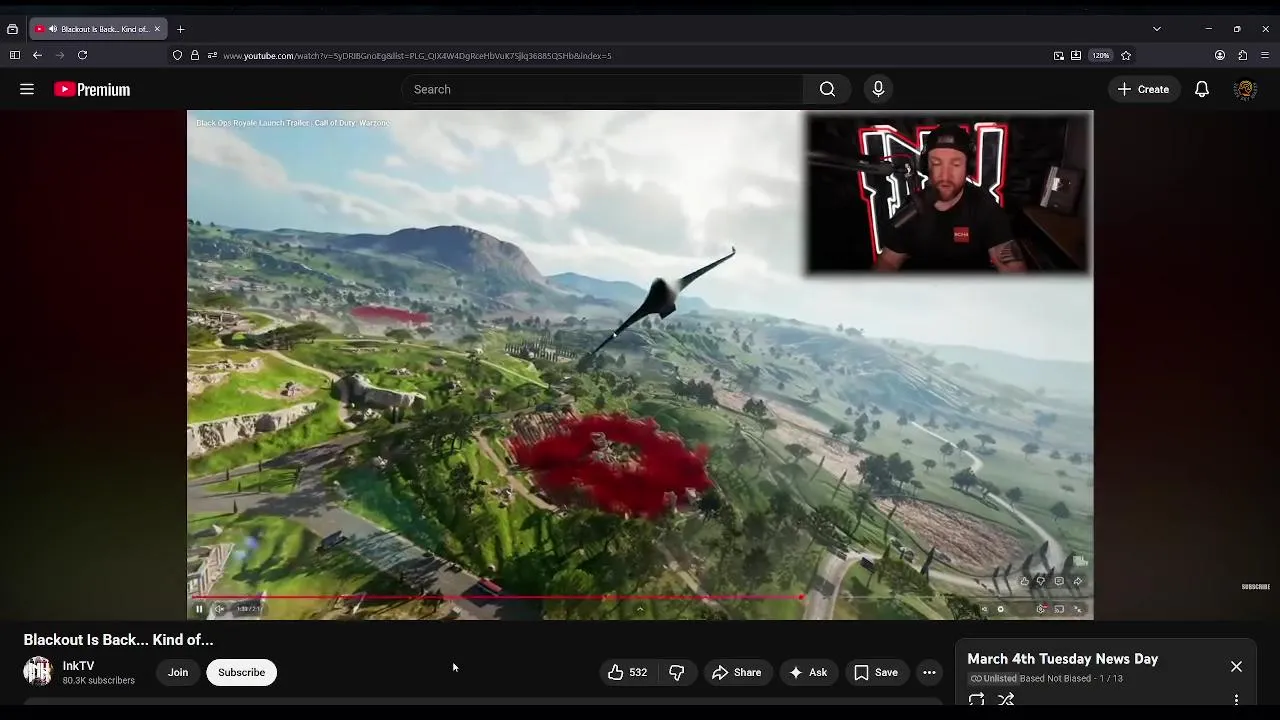Screen dimensions: 1280x720
Task: Open playlist options three-dot menu
Action: tap(1236, 700)
